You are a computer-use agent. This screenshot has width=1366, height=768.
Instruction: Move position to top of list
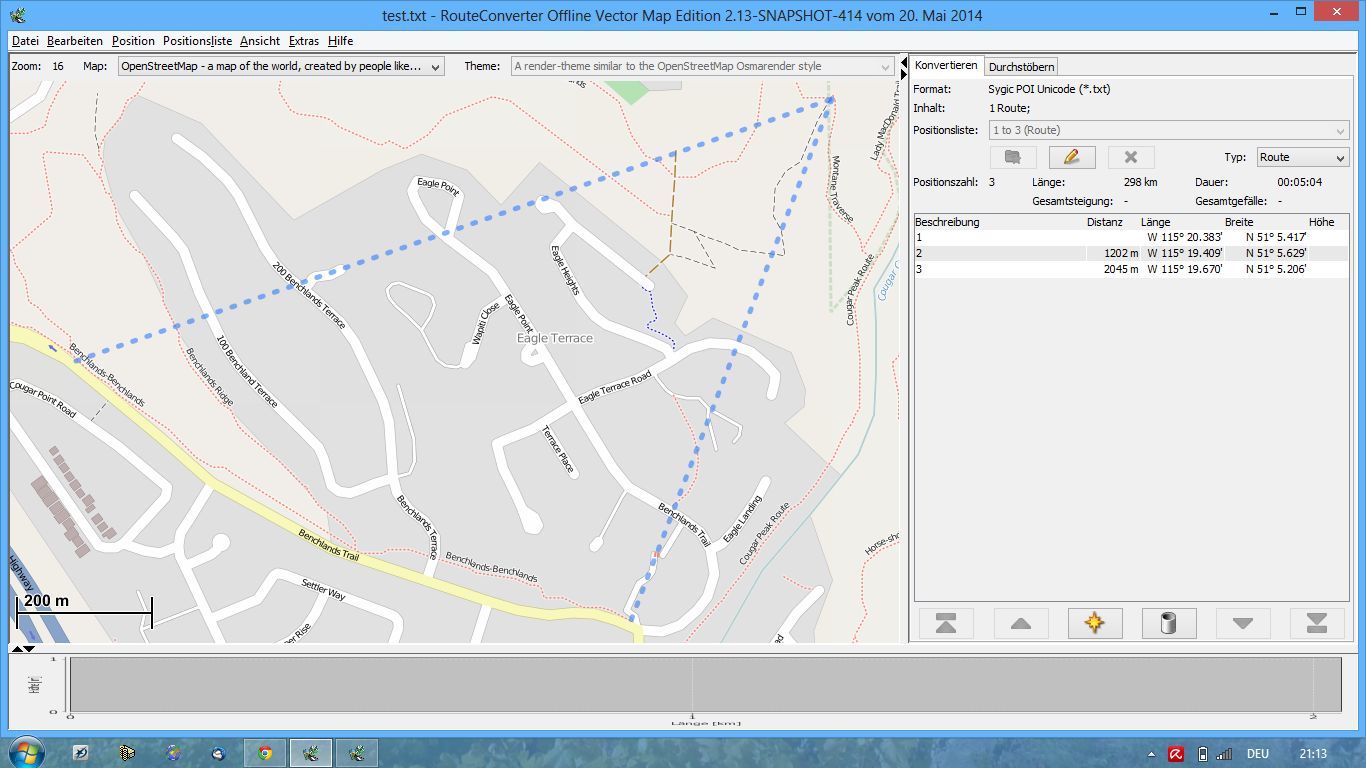(x=946, y=623)
